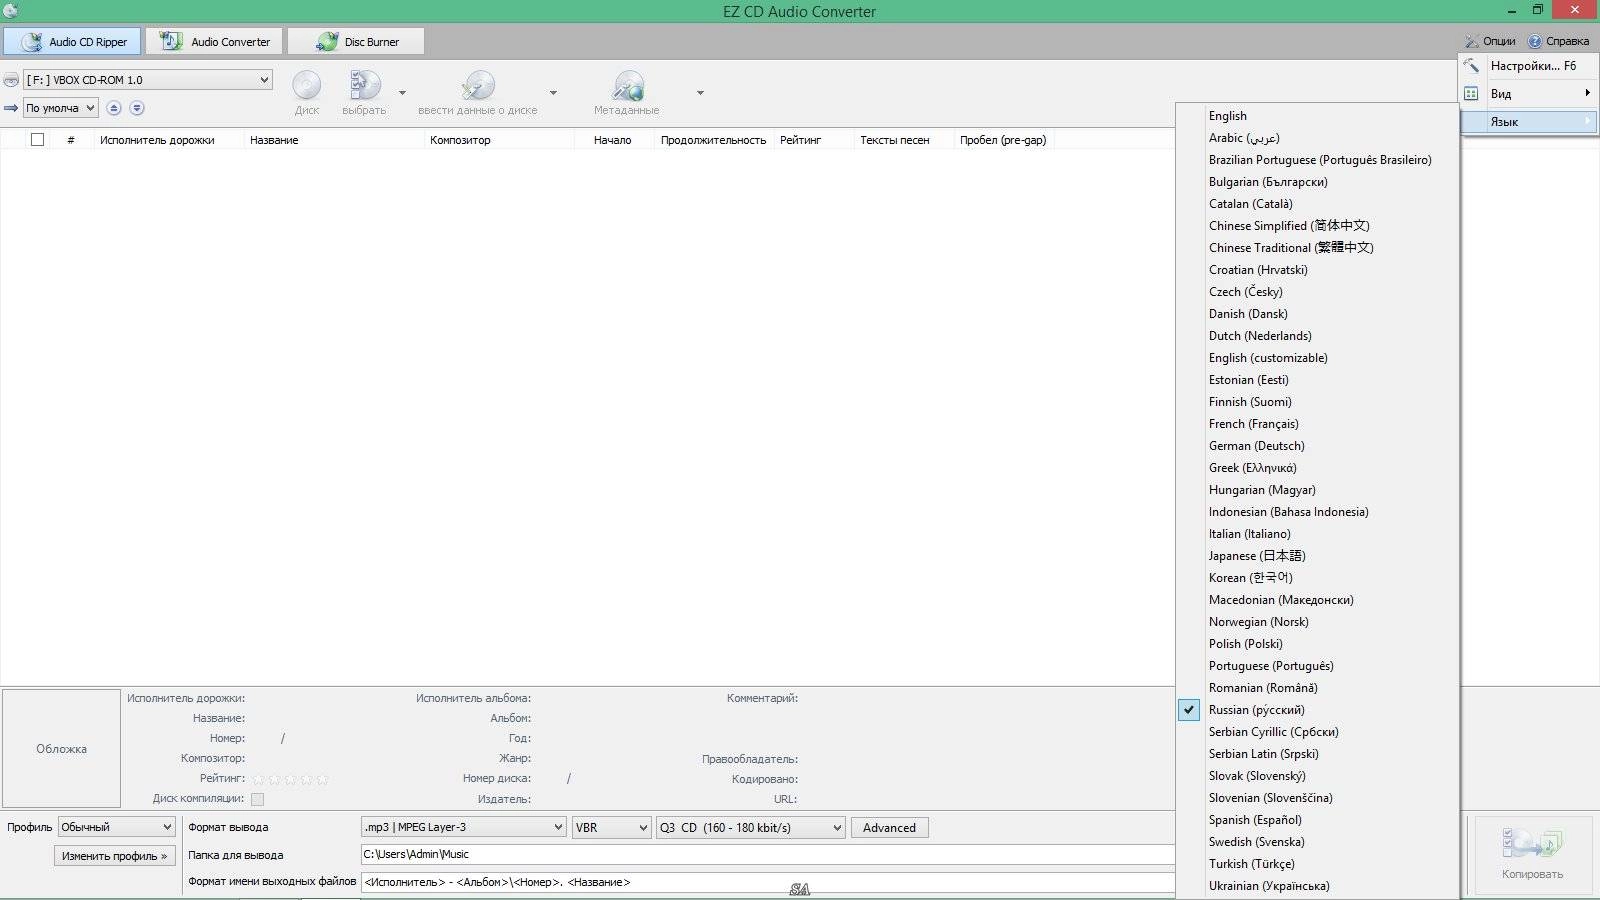This screenshot has width=1600, height=900.
Task: Expand the выбрать dropdown arrow
Action: (x=403, y=93)
